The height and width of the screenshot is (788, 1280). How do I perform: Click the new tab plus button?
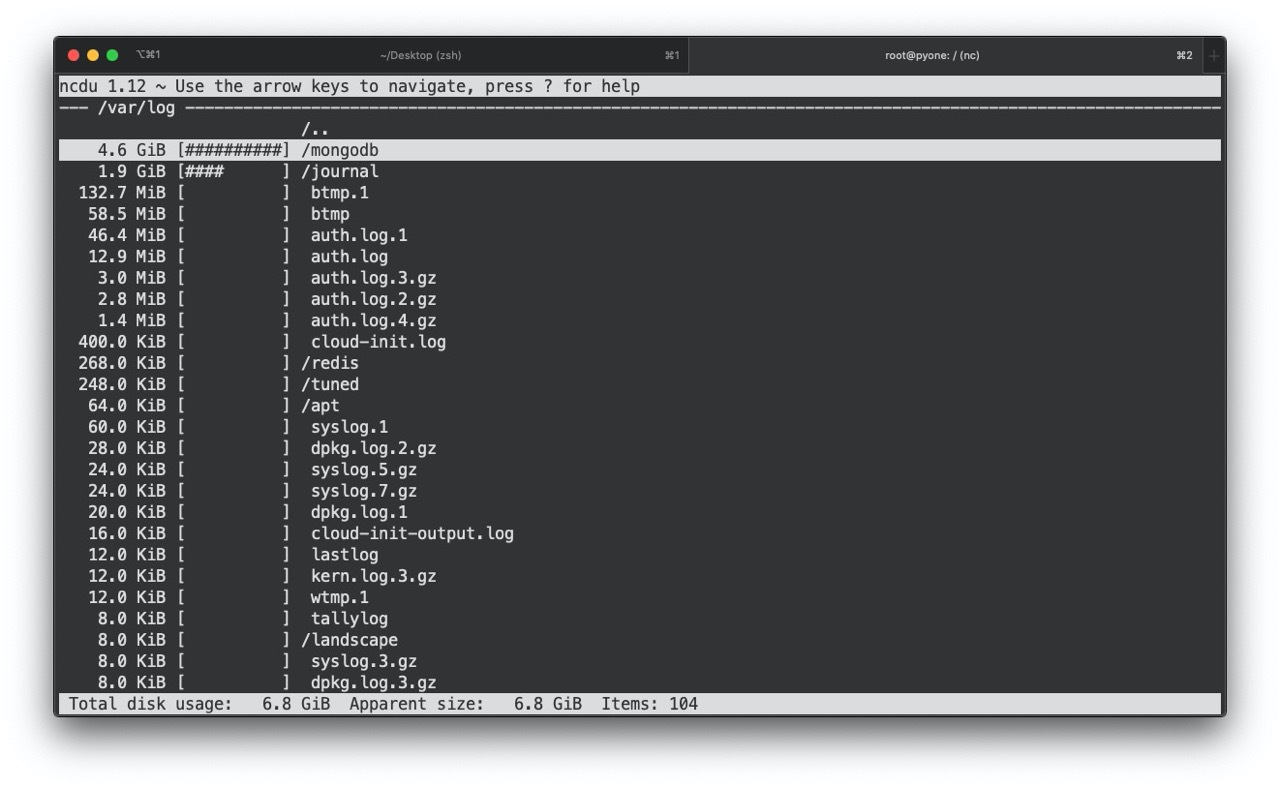(1214, 56)
